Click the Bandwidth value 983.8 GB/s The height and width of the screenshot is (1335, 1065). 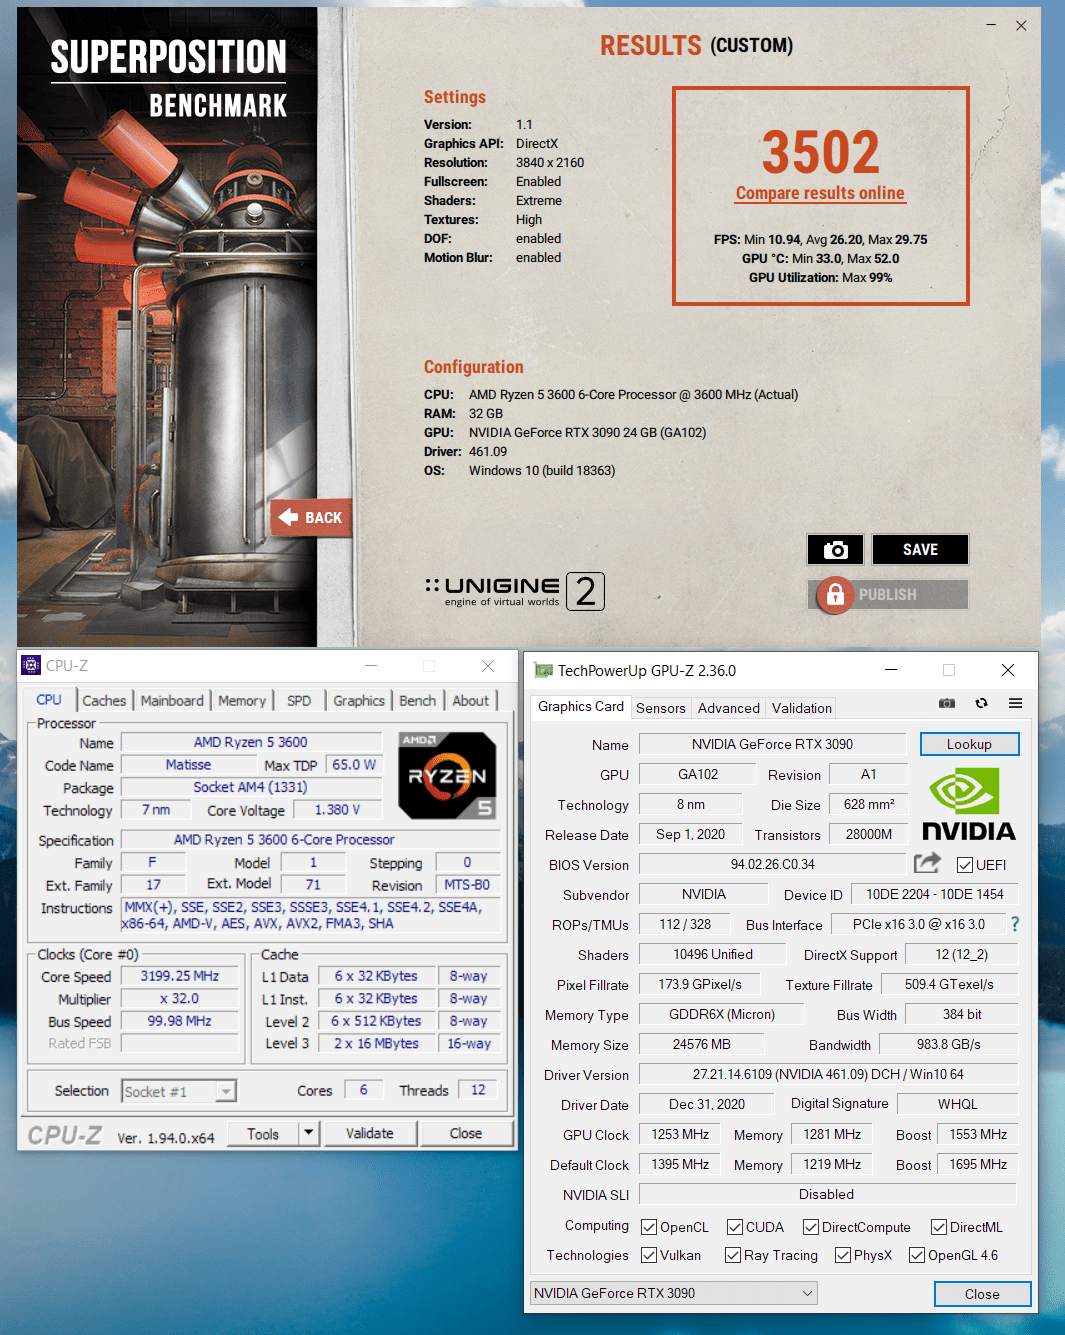click(949, 1044)
